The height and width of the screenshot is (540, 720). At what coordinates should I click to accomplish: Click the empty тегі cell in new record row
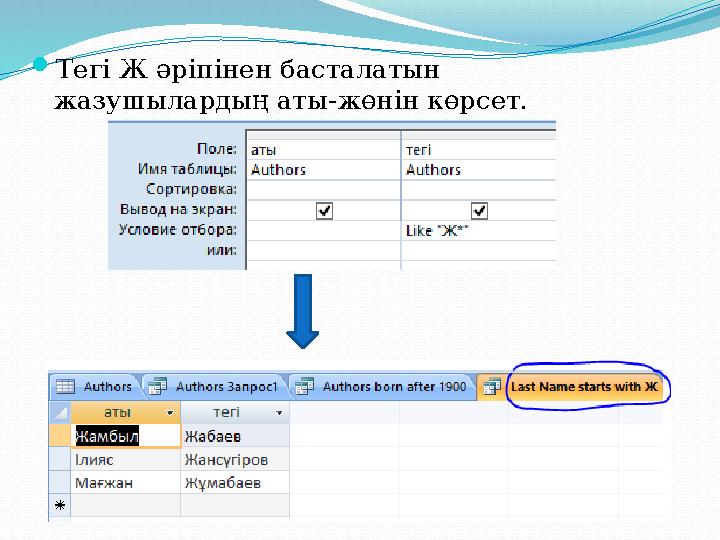point(235,506)
